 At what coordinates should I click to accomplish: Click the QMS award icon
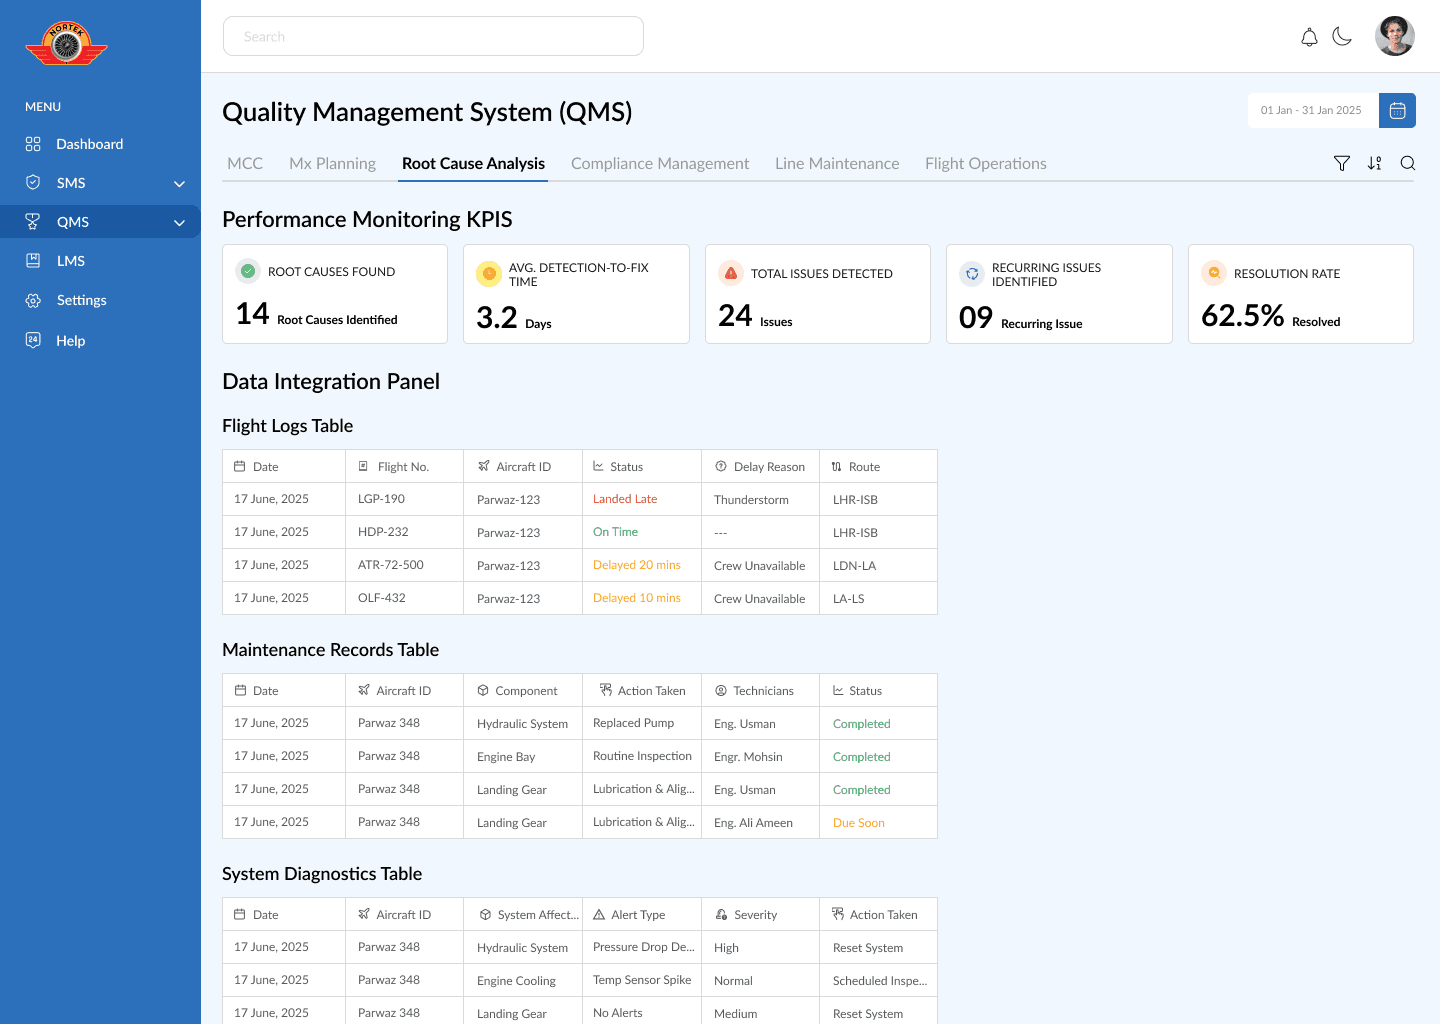pos(33,221)
